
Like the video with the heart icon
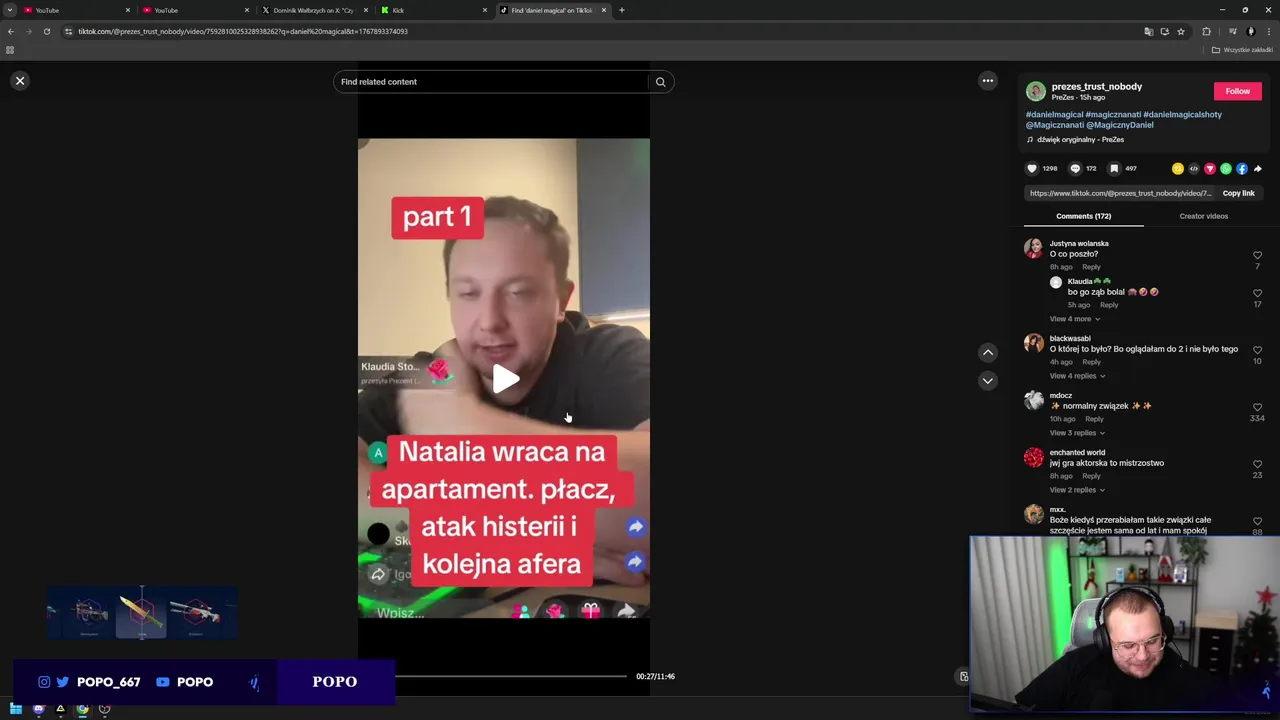point(1033,169)
